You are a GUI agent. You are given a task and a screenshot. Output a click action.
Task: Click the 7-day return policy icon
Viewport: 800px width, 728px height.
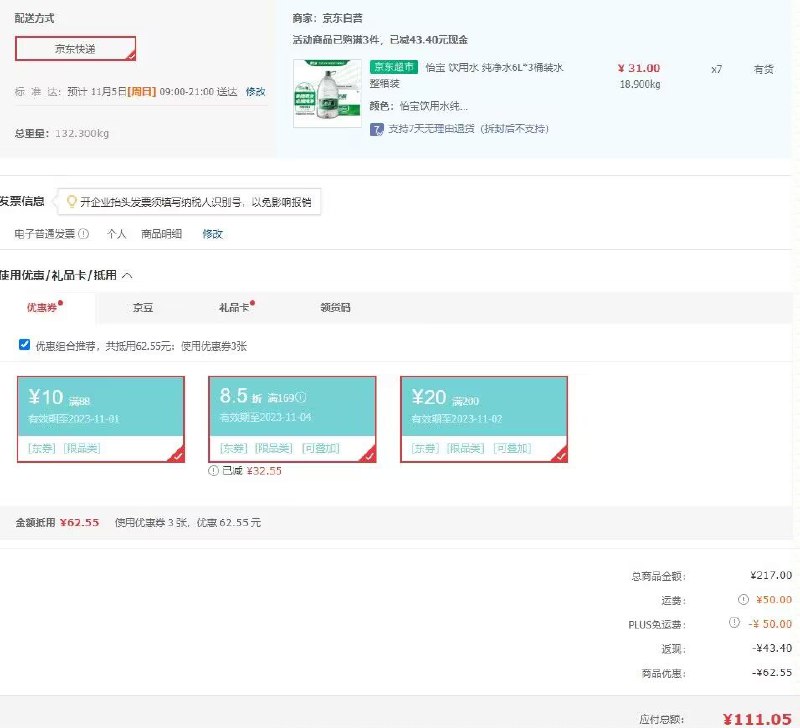pyautogui.click(x=377, y=129)
